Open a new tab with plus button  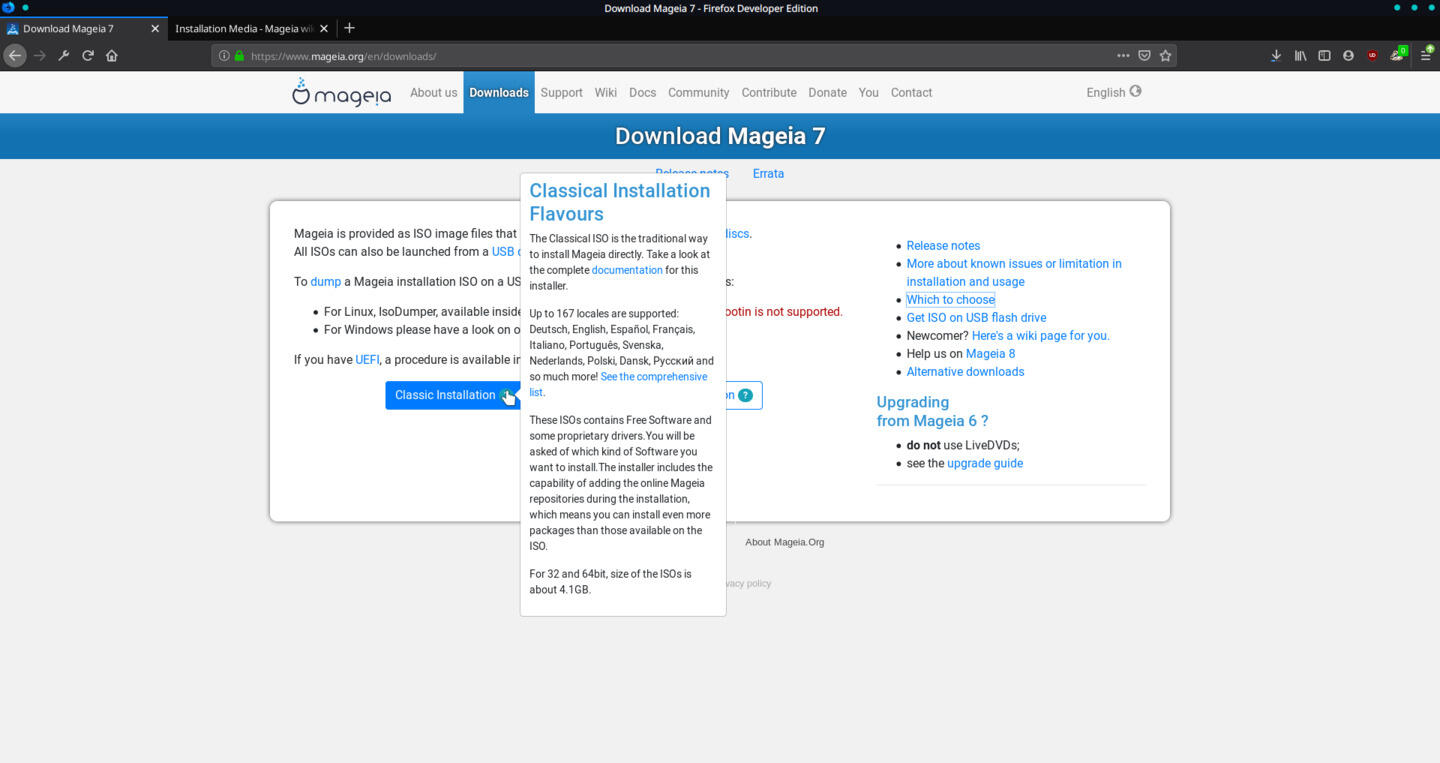click(x=349, y=28)
